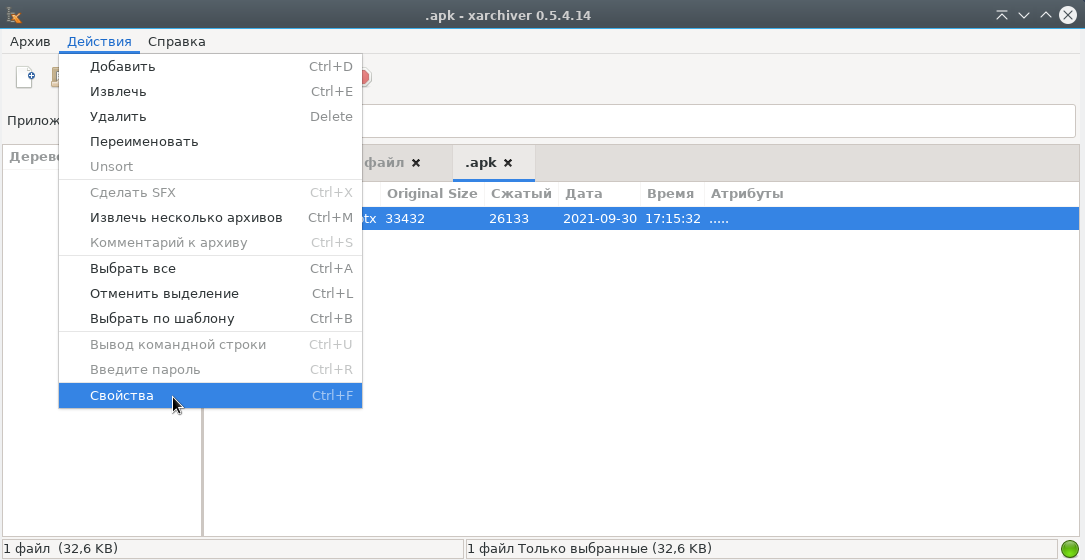This screenshot has height=560, width=1085.
Task: Sort by Original Size column header
Action: 432,194
